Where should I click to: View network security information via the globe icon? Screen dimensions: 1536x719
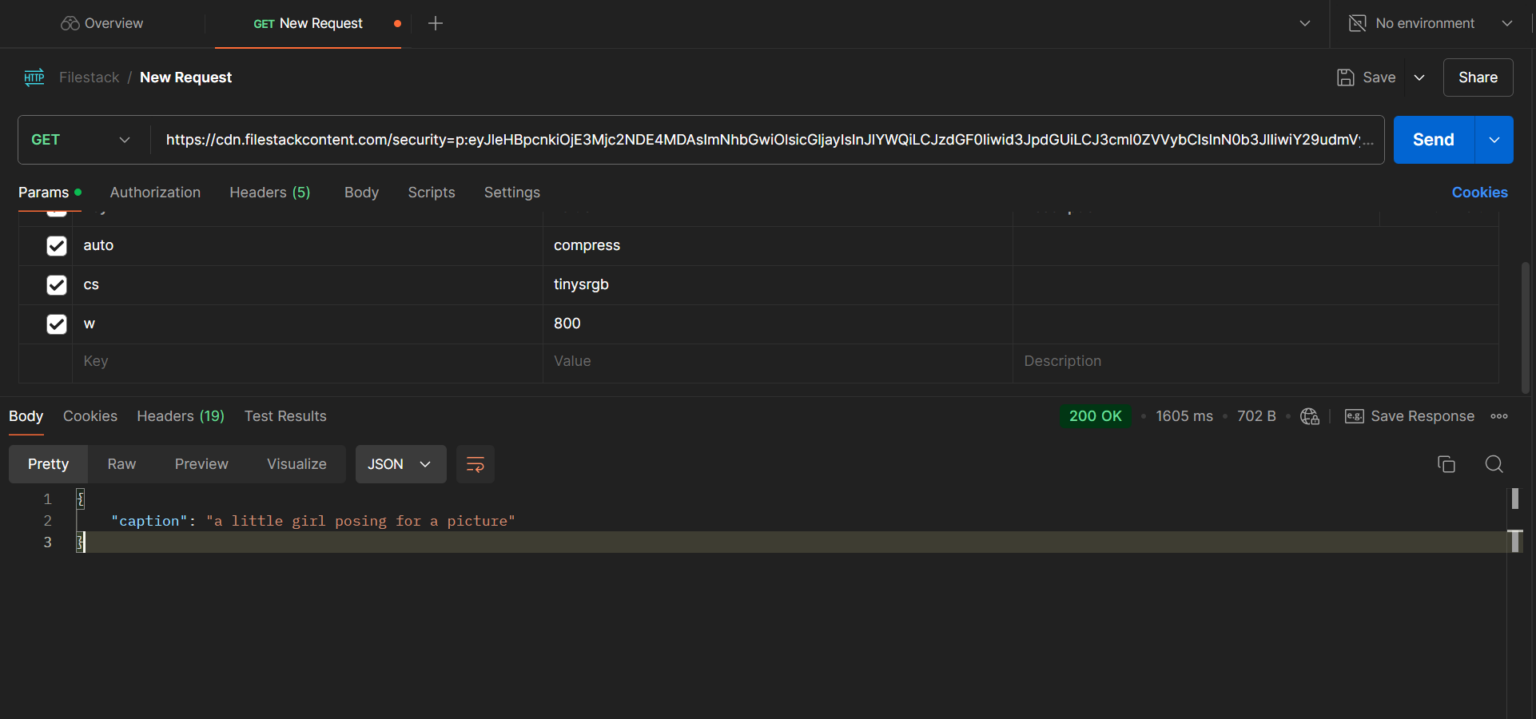1310,416
